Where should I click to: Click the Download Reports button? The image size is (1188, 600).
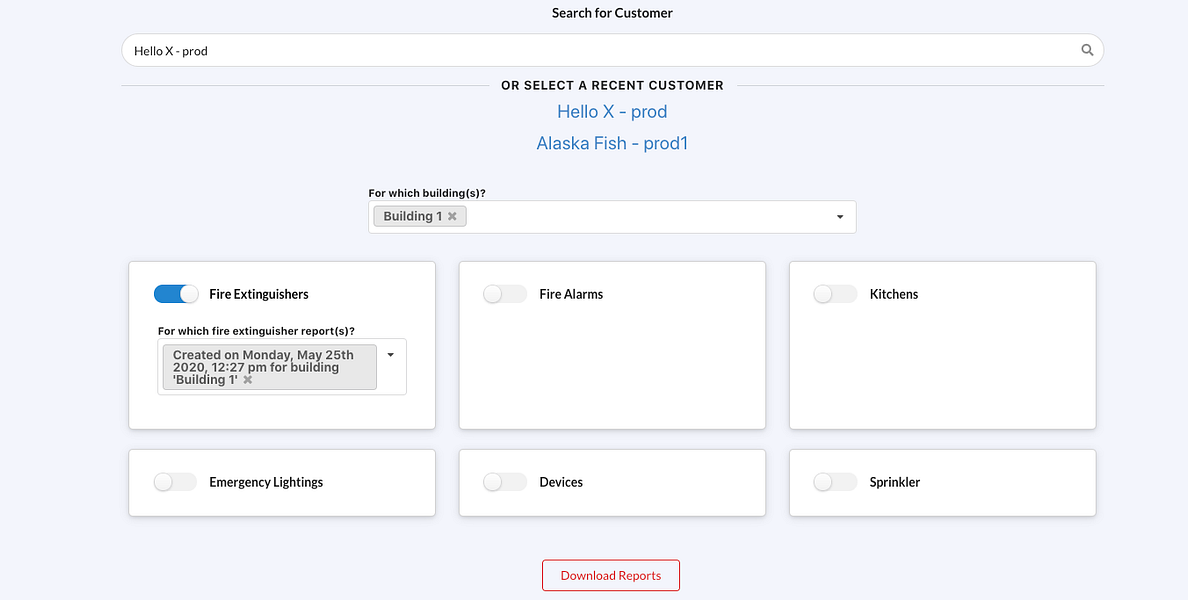[611, 575]
